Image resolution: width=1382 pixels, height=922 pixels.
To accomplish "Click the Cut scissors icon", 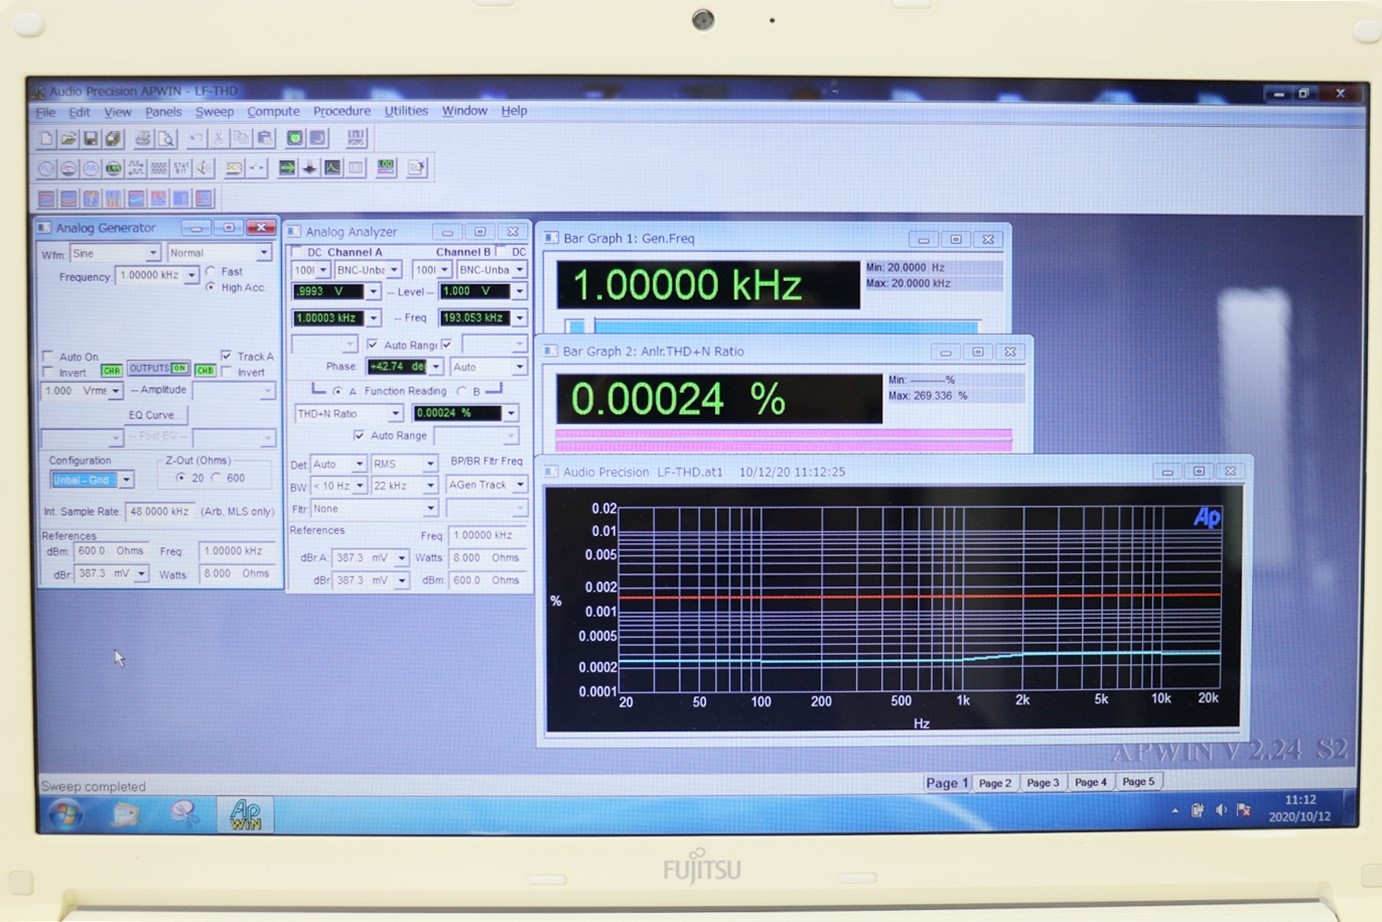I will 219,138.
